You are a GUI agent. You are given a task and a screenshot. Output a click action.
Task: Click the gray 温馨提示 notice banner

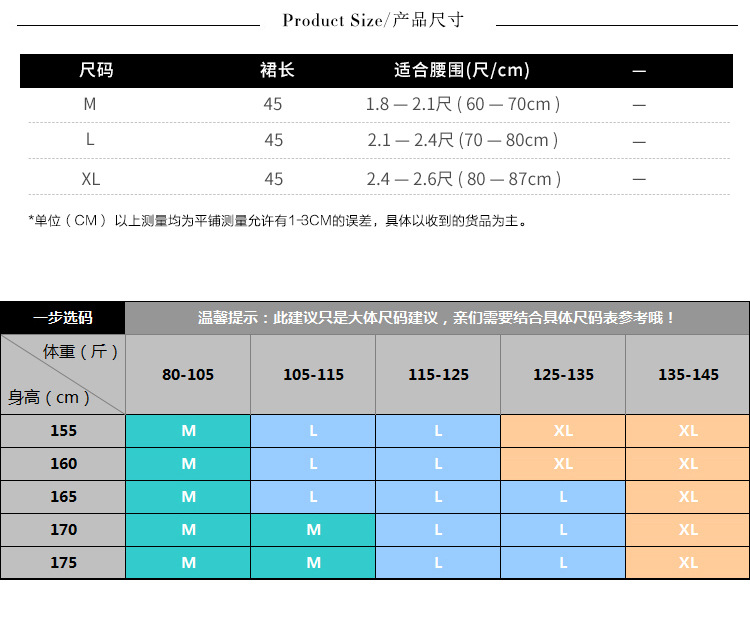tap(437, 318)
